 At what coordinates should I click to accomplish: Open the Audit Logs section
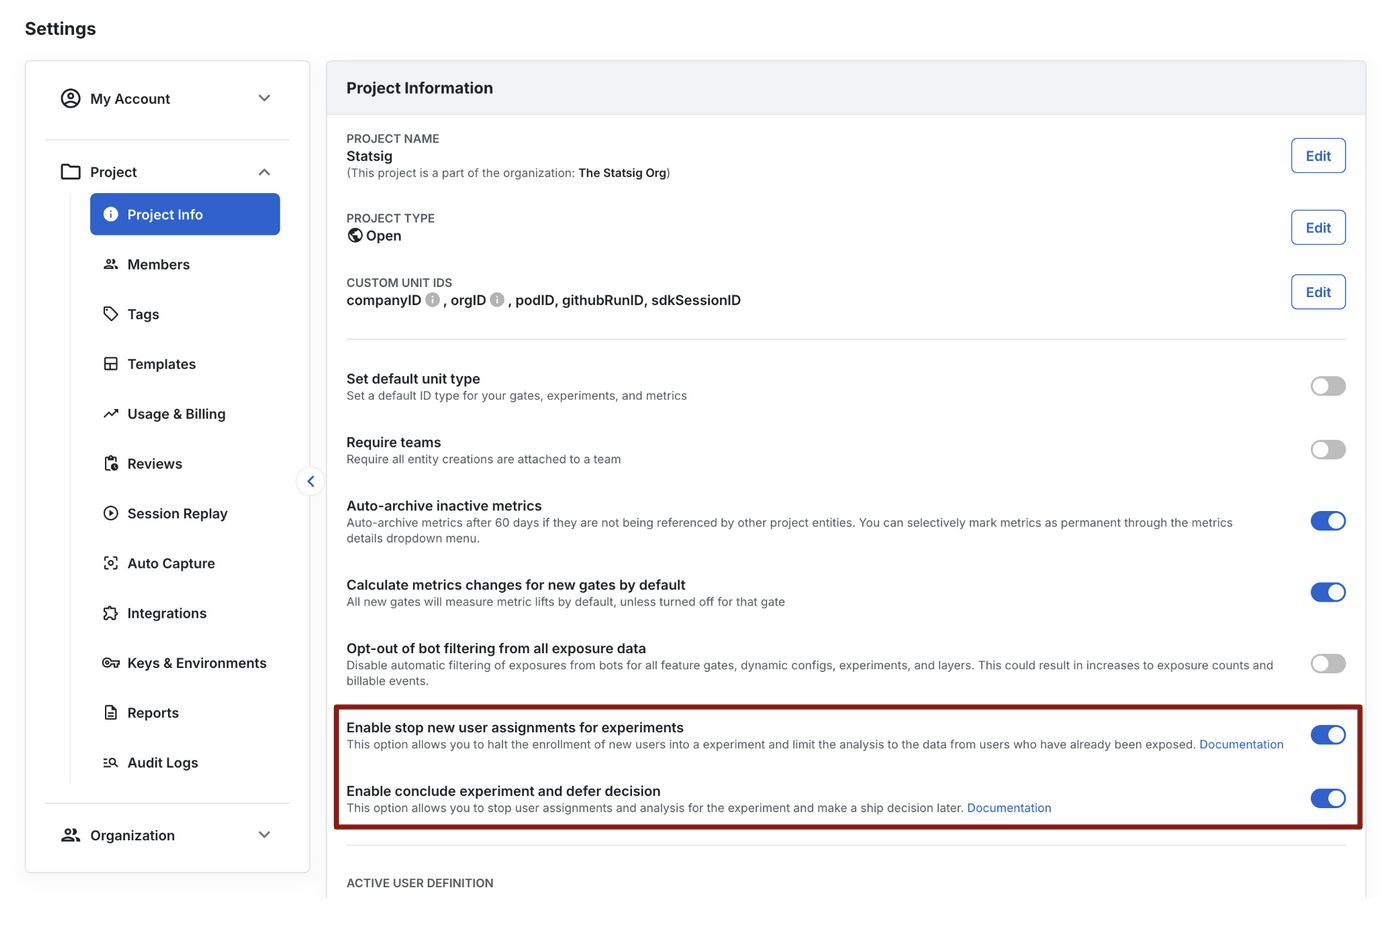tap(163, 762)
